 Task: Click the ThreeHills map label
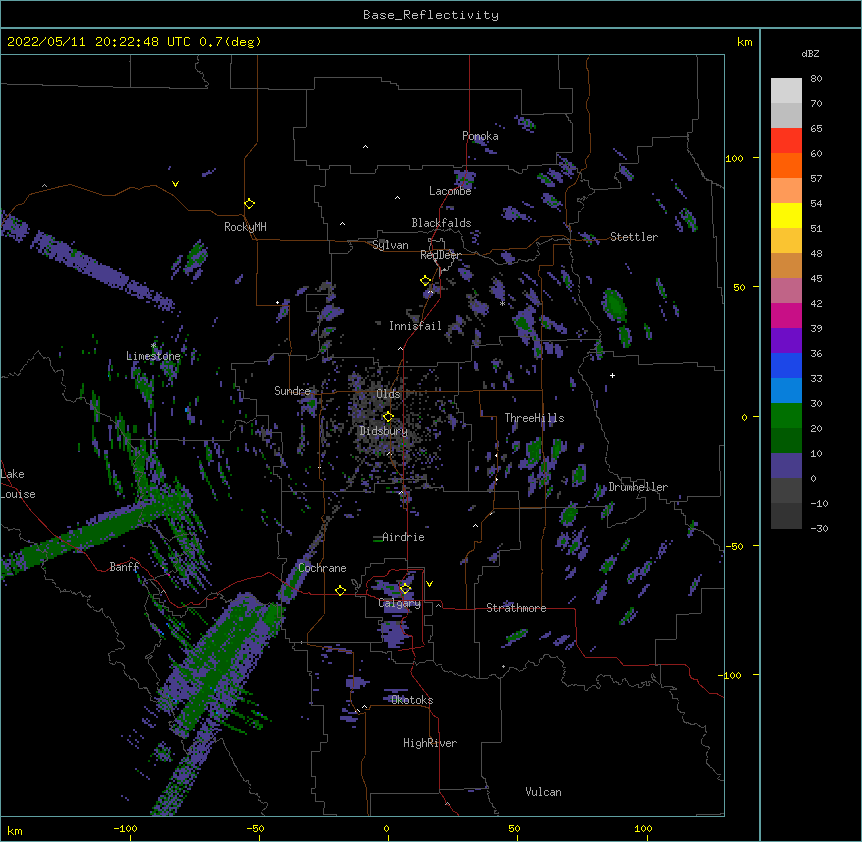(534, 418)
